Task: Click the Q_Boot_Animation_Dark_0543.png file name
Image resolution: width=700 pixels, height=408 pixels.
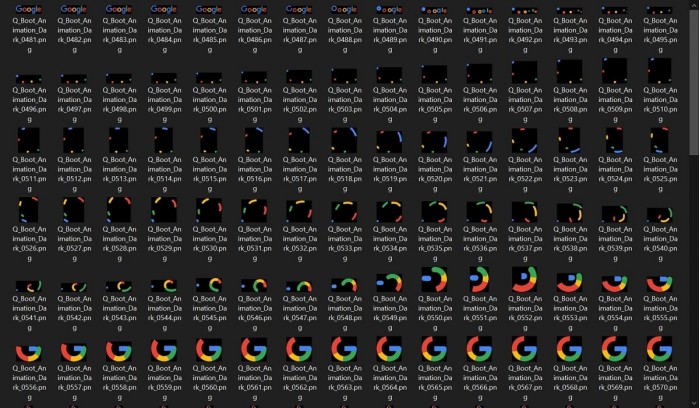Action: (119, 313)
